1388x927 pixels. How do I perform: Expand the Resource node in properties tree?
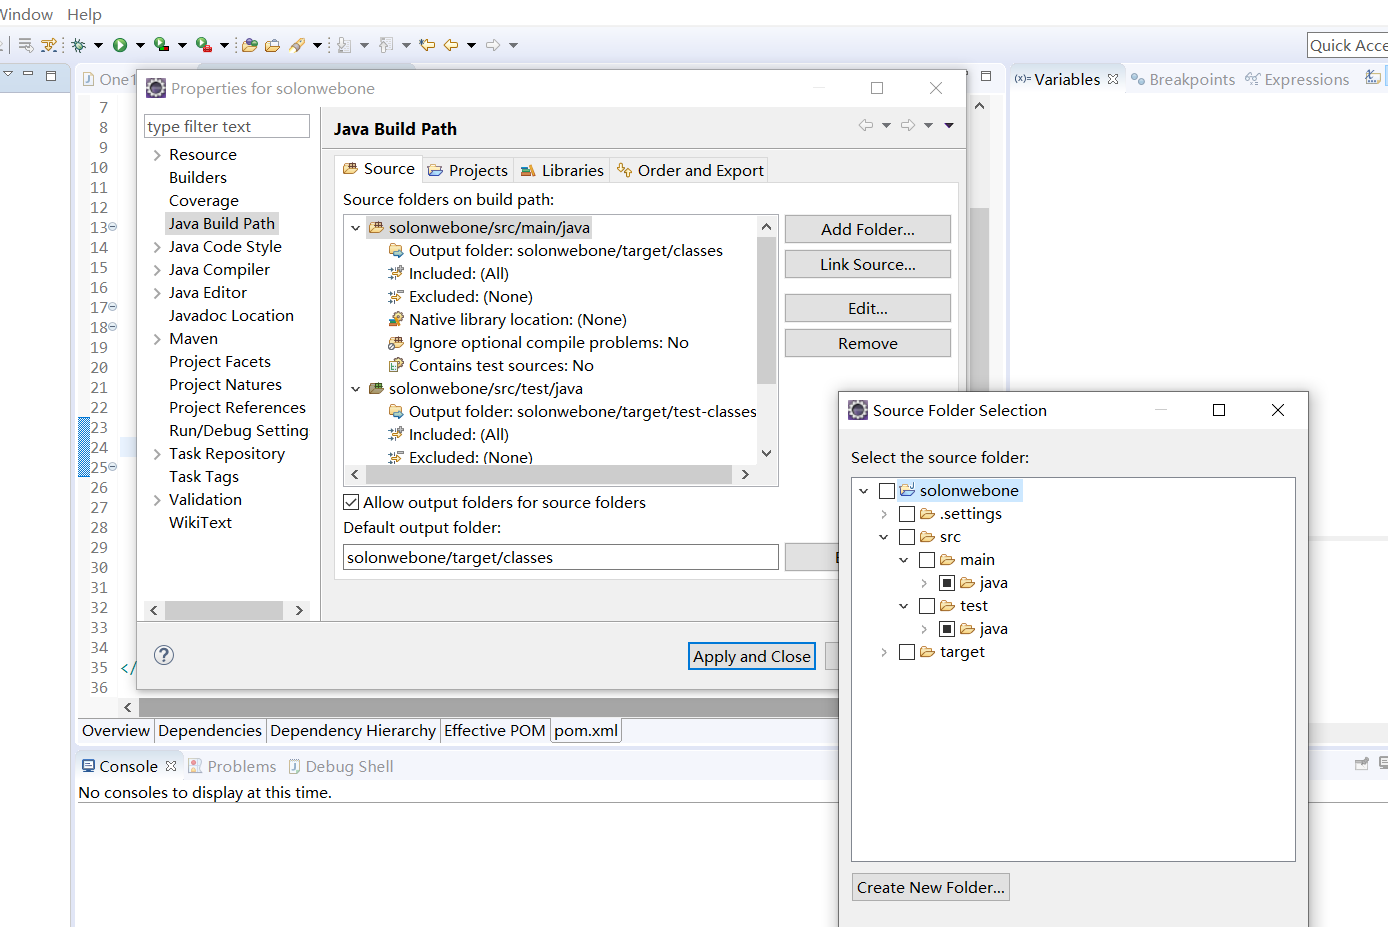[x=157, y=155]
